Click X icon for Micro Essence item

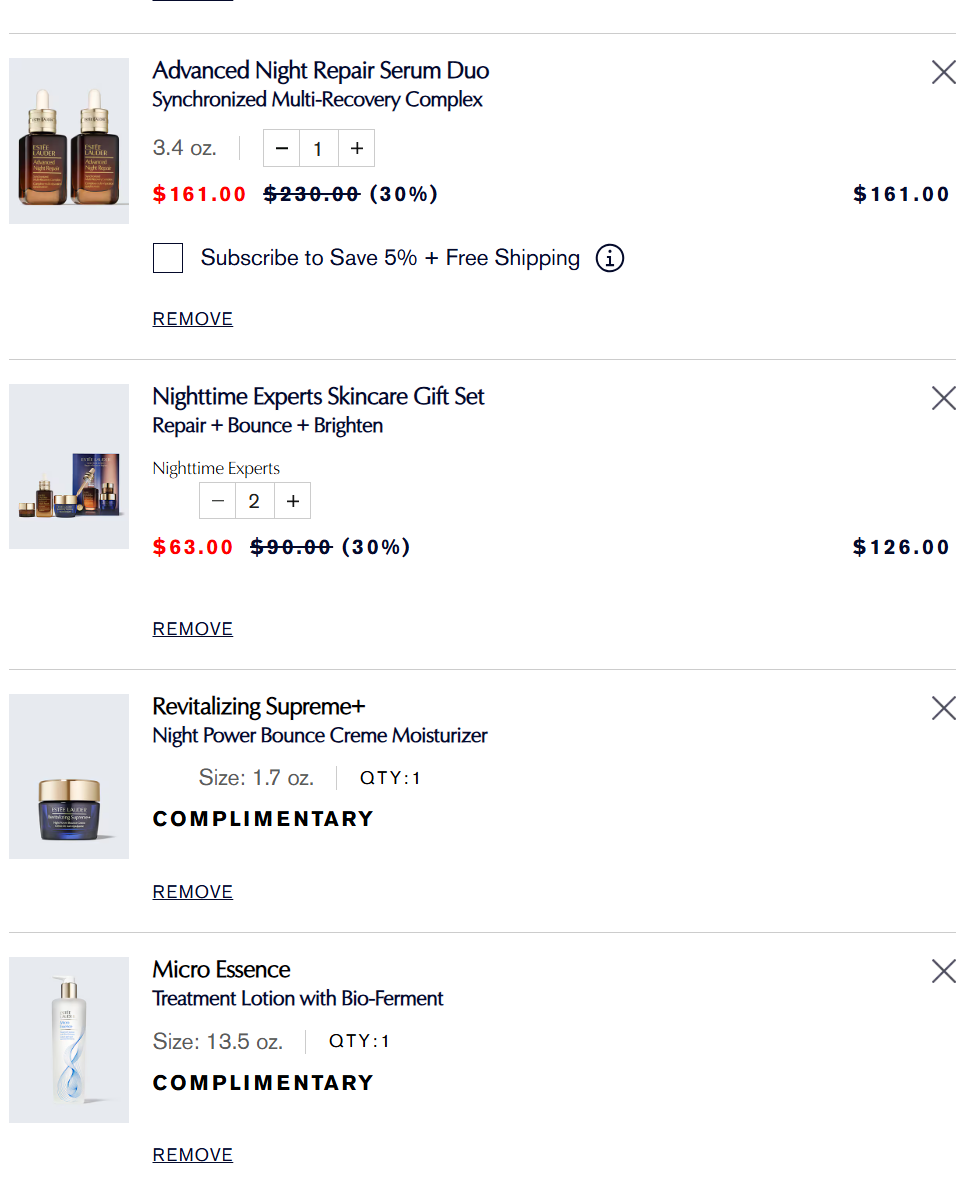[x=943, y=971]
